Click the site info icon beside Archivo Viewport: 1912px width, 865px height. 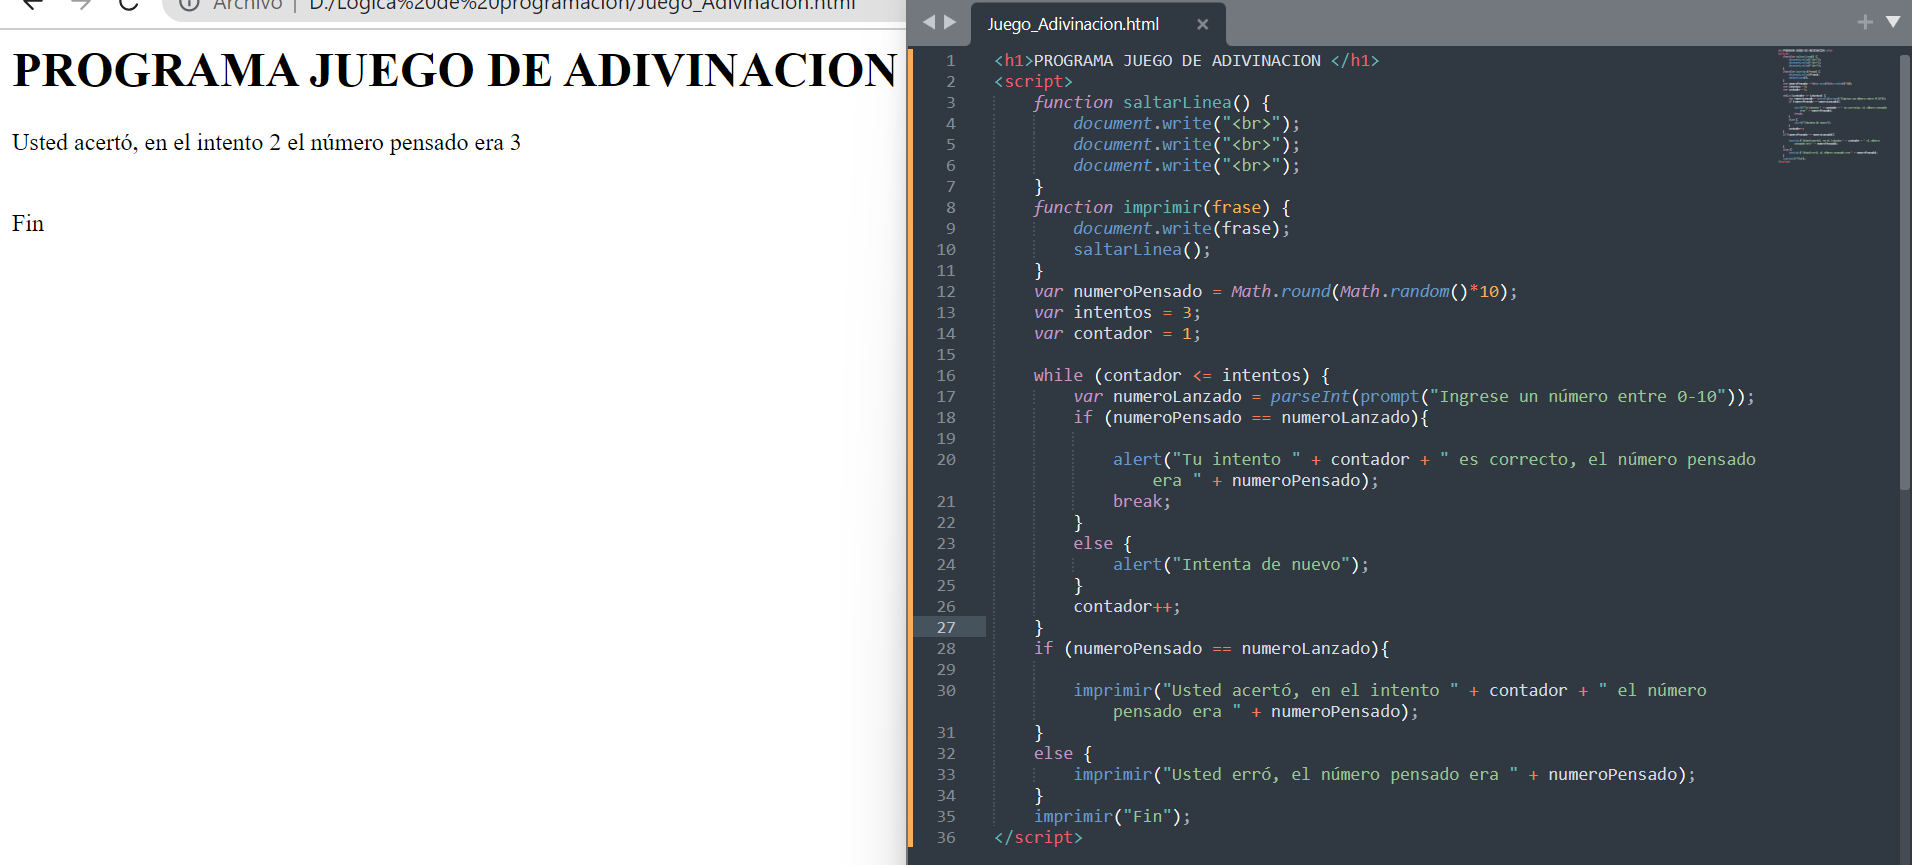(189, 4)
